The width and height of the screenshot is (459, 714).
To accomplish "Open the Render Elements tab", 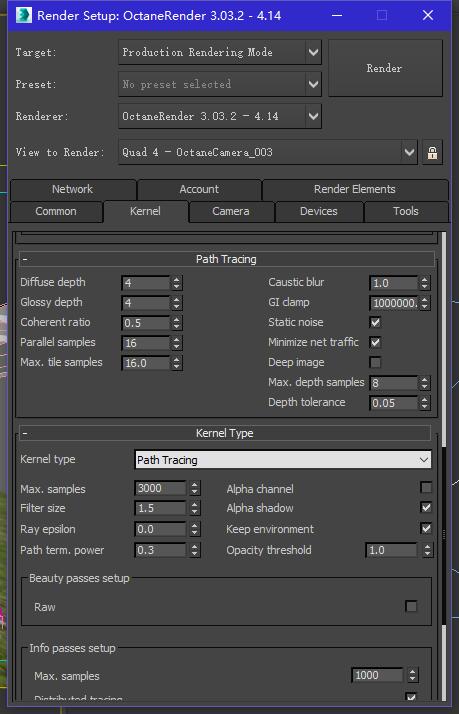I will (x=355, y=189).
